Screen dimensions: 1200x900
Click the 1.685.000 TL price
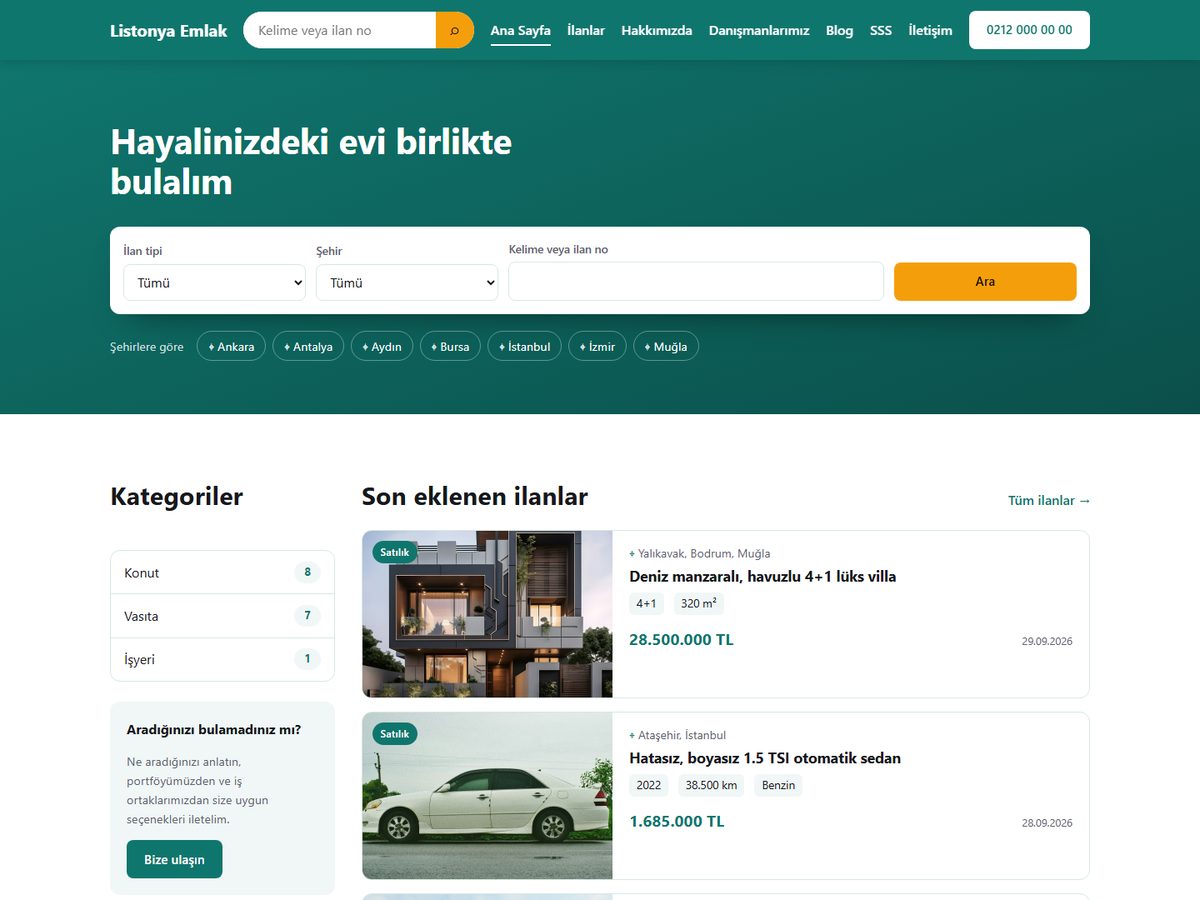coord(677,821)
